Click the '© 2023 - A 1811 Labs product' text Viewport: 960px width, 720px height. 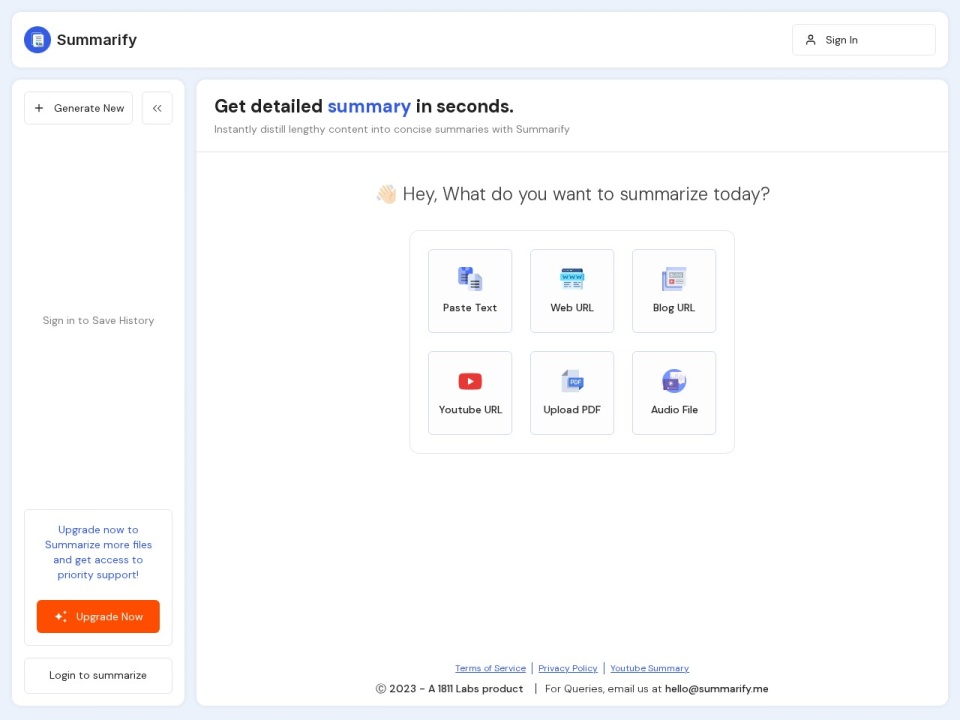point(449,689)
